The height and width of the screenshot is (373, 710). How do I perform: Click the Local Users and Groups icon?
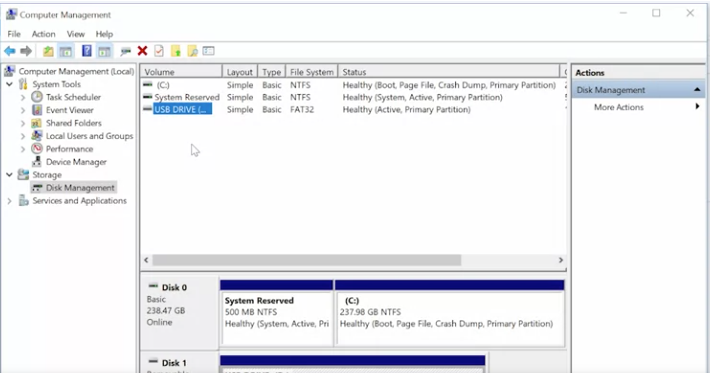(x=37, y=136)
